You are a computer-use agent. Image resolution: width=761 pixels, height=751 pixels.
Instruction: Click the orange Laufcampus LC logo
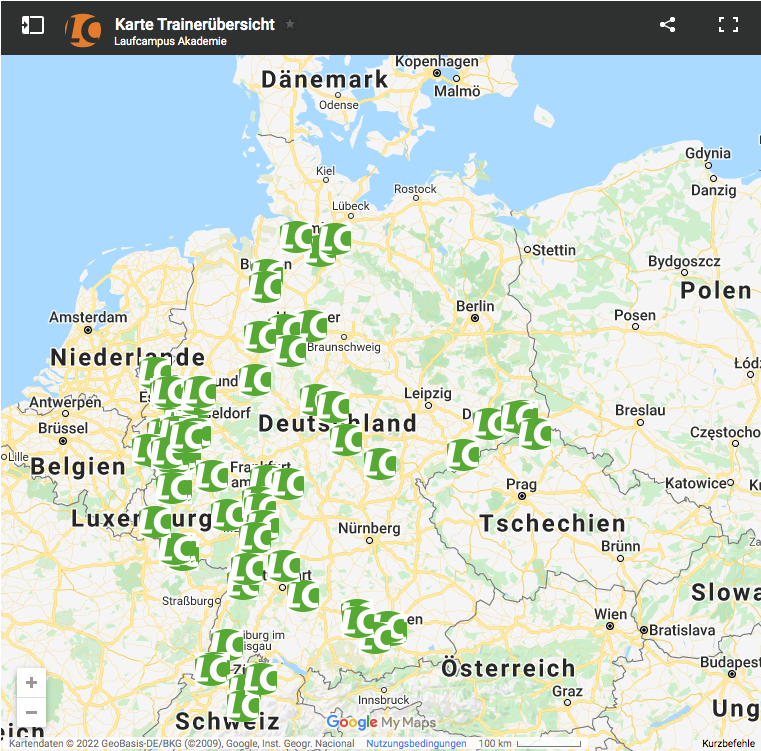point(83,31)
